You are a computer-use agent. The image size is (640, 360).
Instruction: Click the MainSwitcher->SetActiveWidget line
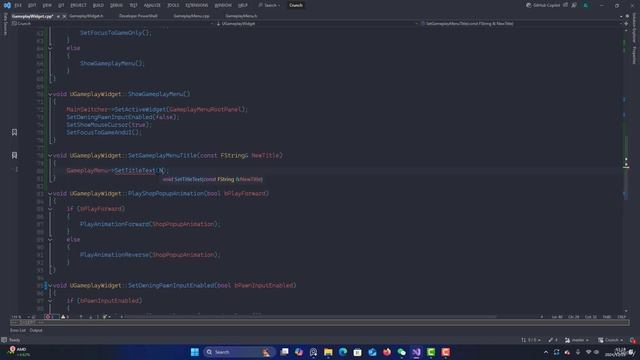click(x=157, y=109)
